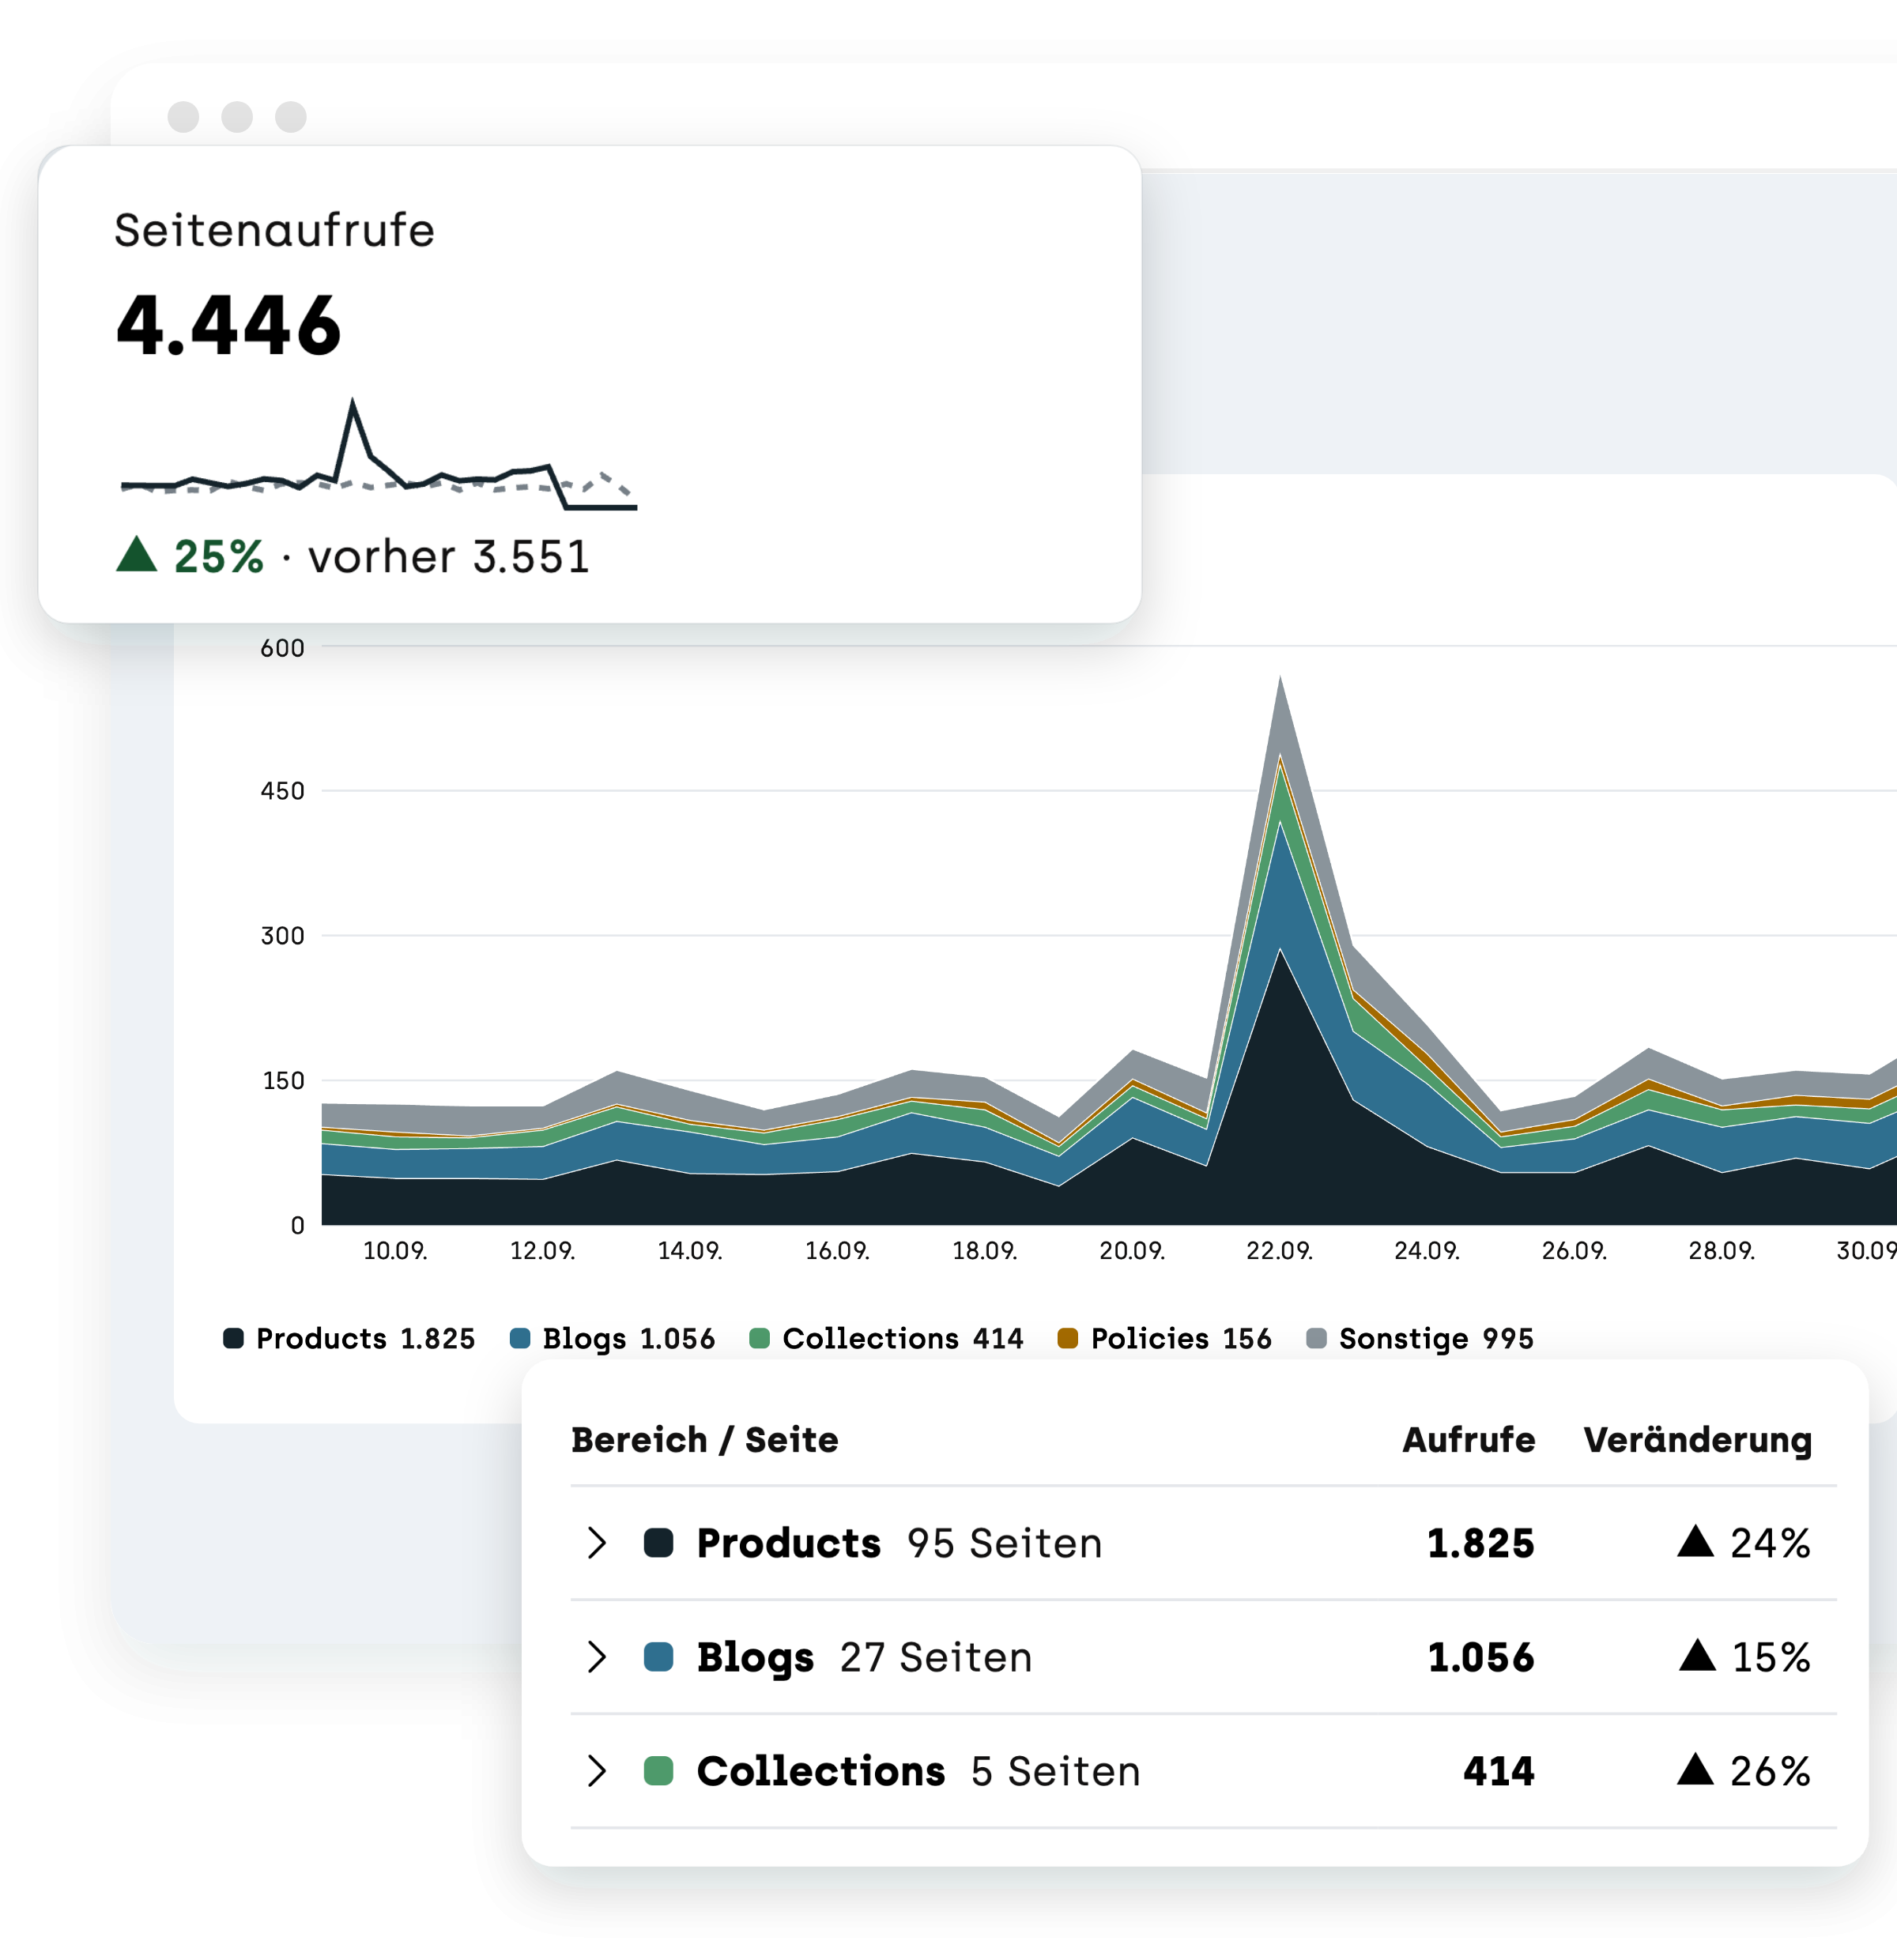Click the up-triangle beside 15% change
The image size is (1897, 1960).
[x=1697, y=1655]
